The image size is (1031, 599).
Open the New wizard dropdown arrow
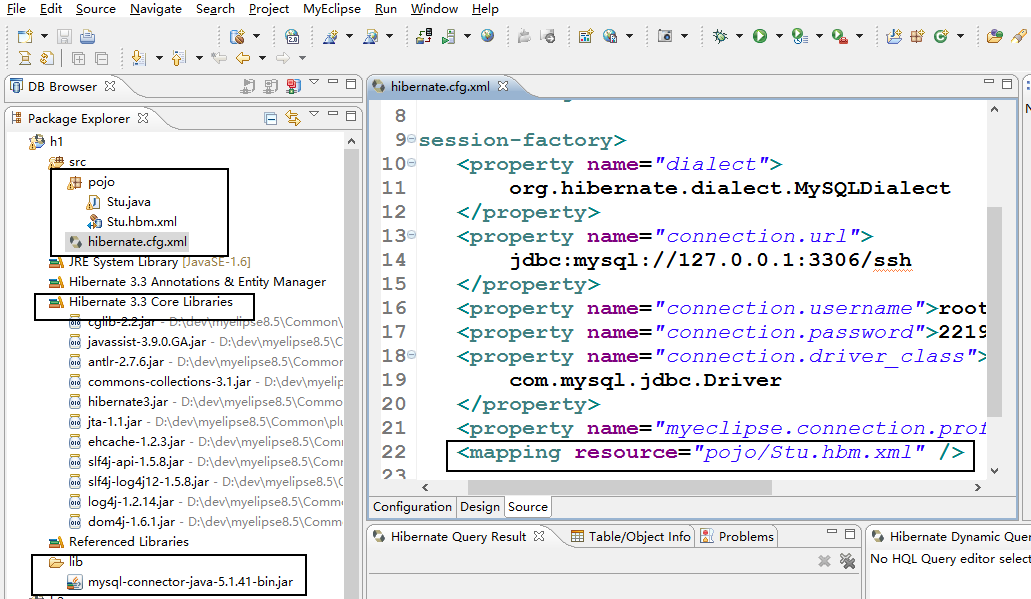(x=44, y=36)
